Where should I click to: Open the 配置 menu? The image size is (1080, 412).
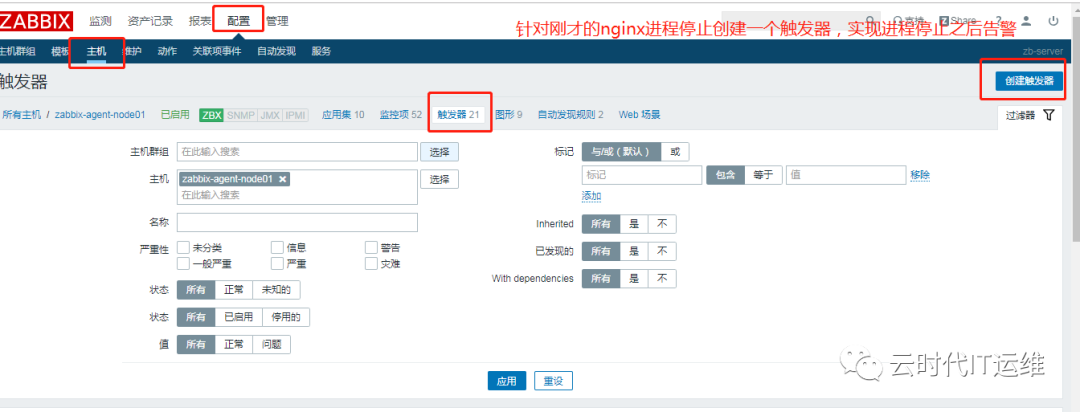pos(239,21)
